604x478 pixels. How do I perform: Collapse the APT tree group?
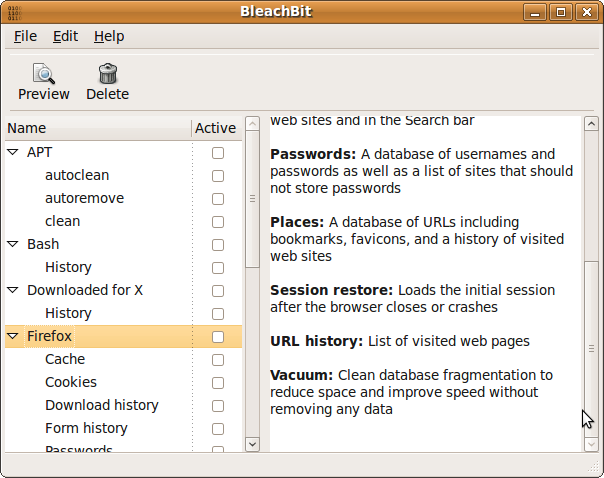pyautogui.click(x=13, y=152)
